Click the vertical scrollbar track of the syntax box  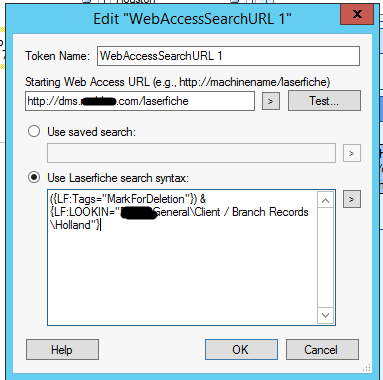tap(326, 258)
